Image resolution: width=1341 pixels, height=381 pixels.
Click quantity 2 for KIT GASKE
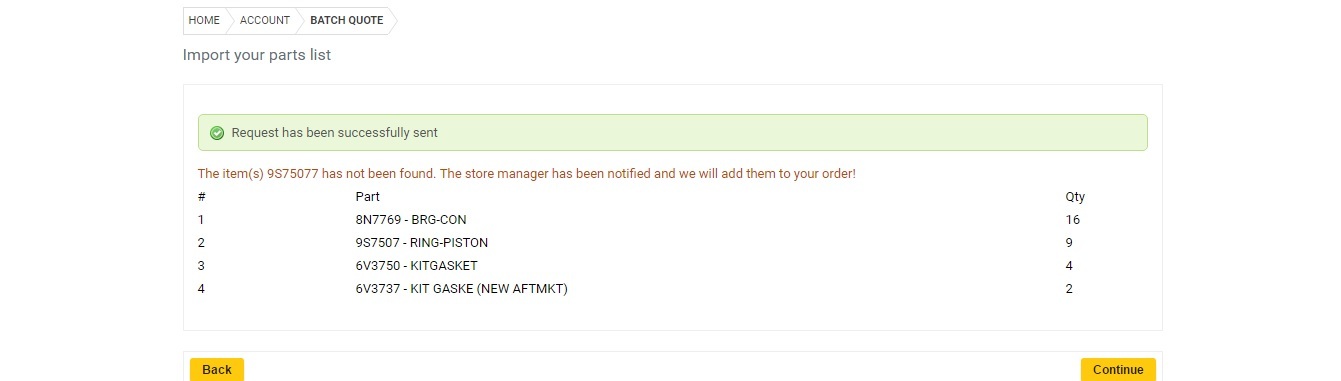[x=1070, y=289]
